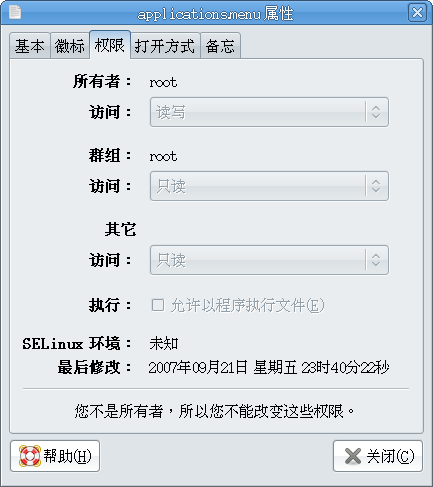Go to the 备忘 tab
Screen dimensions: 433x487
click(x=220, y=46)
